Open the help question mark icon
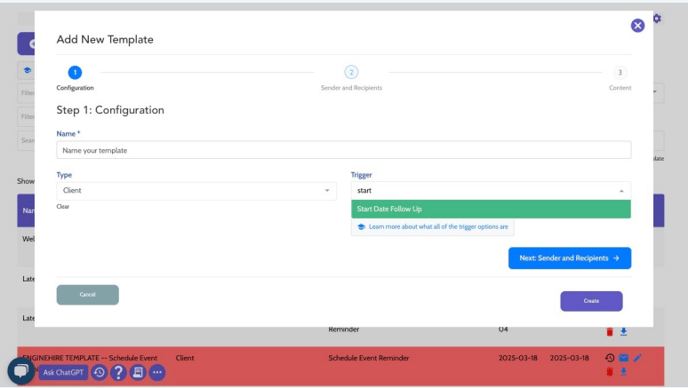Screen dimensions: 688x388 click(x=118, y=373)
